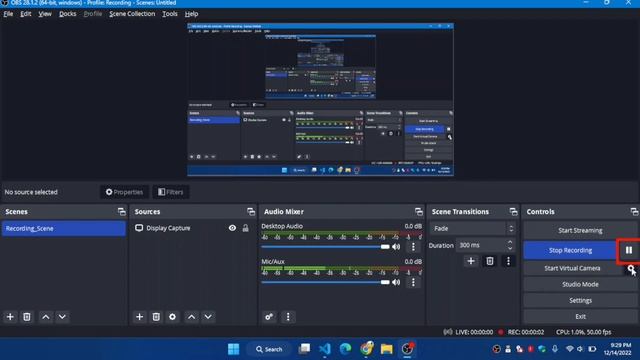640x360 pixels.
Task: Increase transition duration with up stepper
Action: pos(510,242)
